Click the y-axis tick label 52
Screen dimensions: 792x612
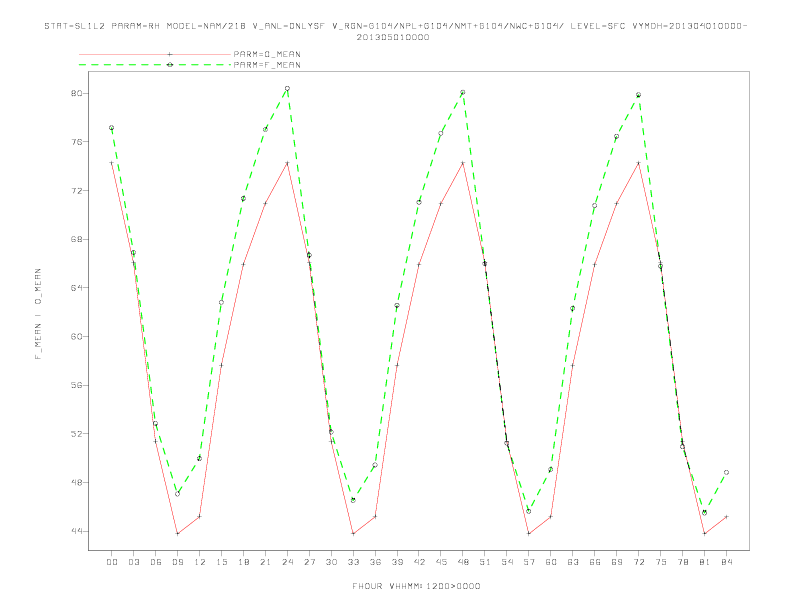pyautogui.click(x=76, y=434)
